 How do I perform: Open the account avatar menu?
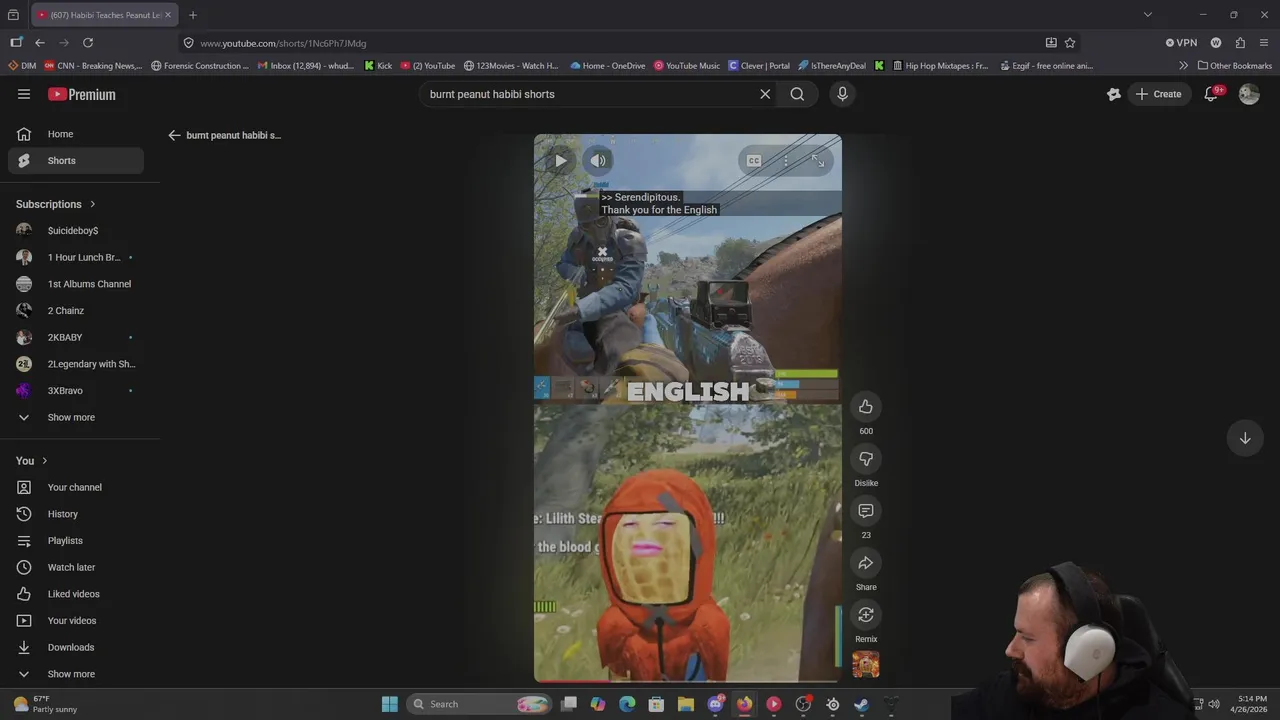click(1249, 94)
